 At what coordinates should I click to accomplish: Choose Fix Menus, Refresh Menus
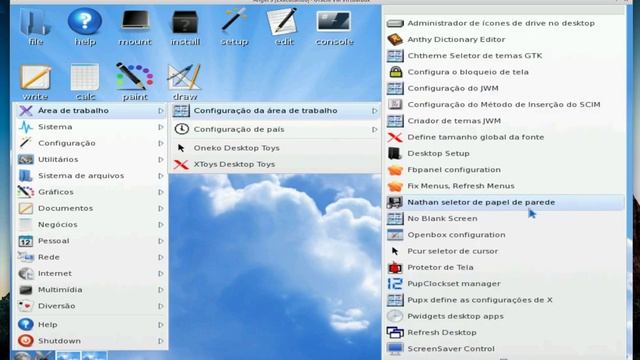(x=504, y=186)
